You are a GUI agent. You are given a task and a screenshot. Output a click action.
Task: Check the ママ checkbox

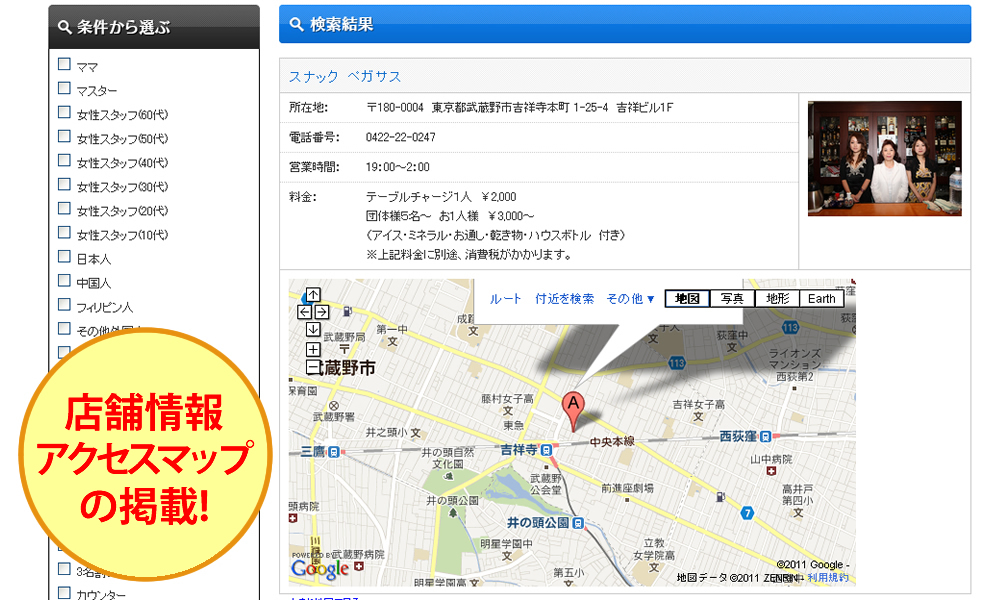click(64, 64)
